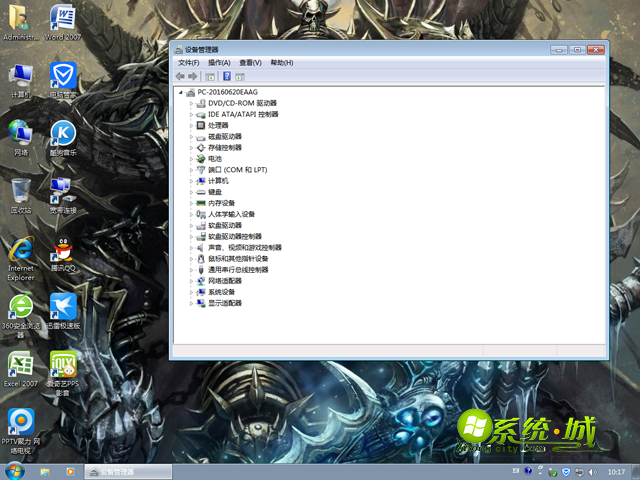Select the 人体学输入设备 icon in tree

201,214
